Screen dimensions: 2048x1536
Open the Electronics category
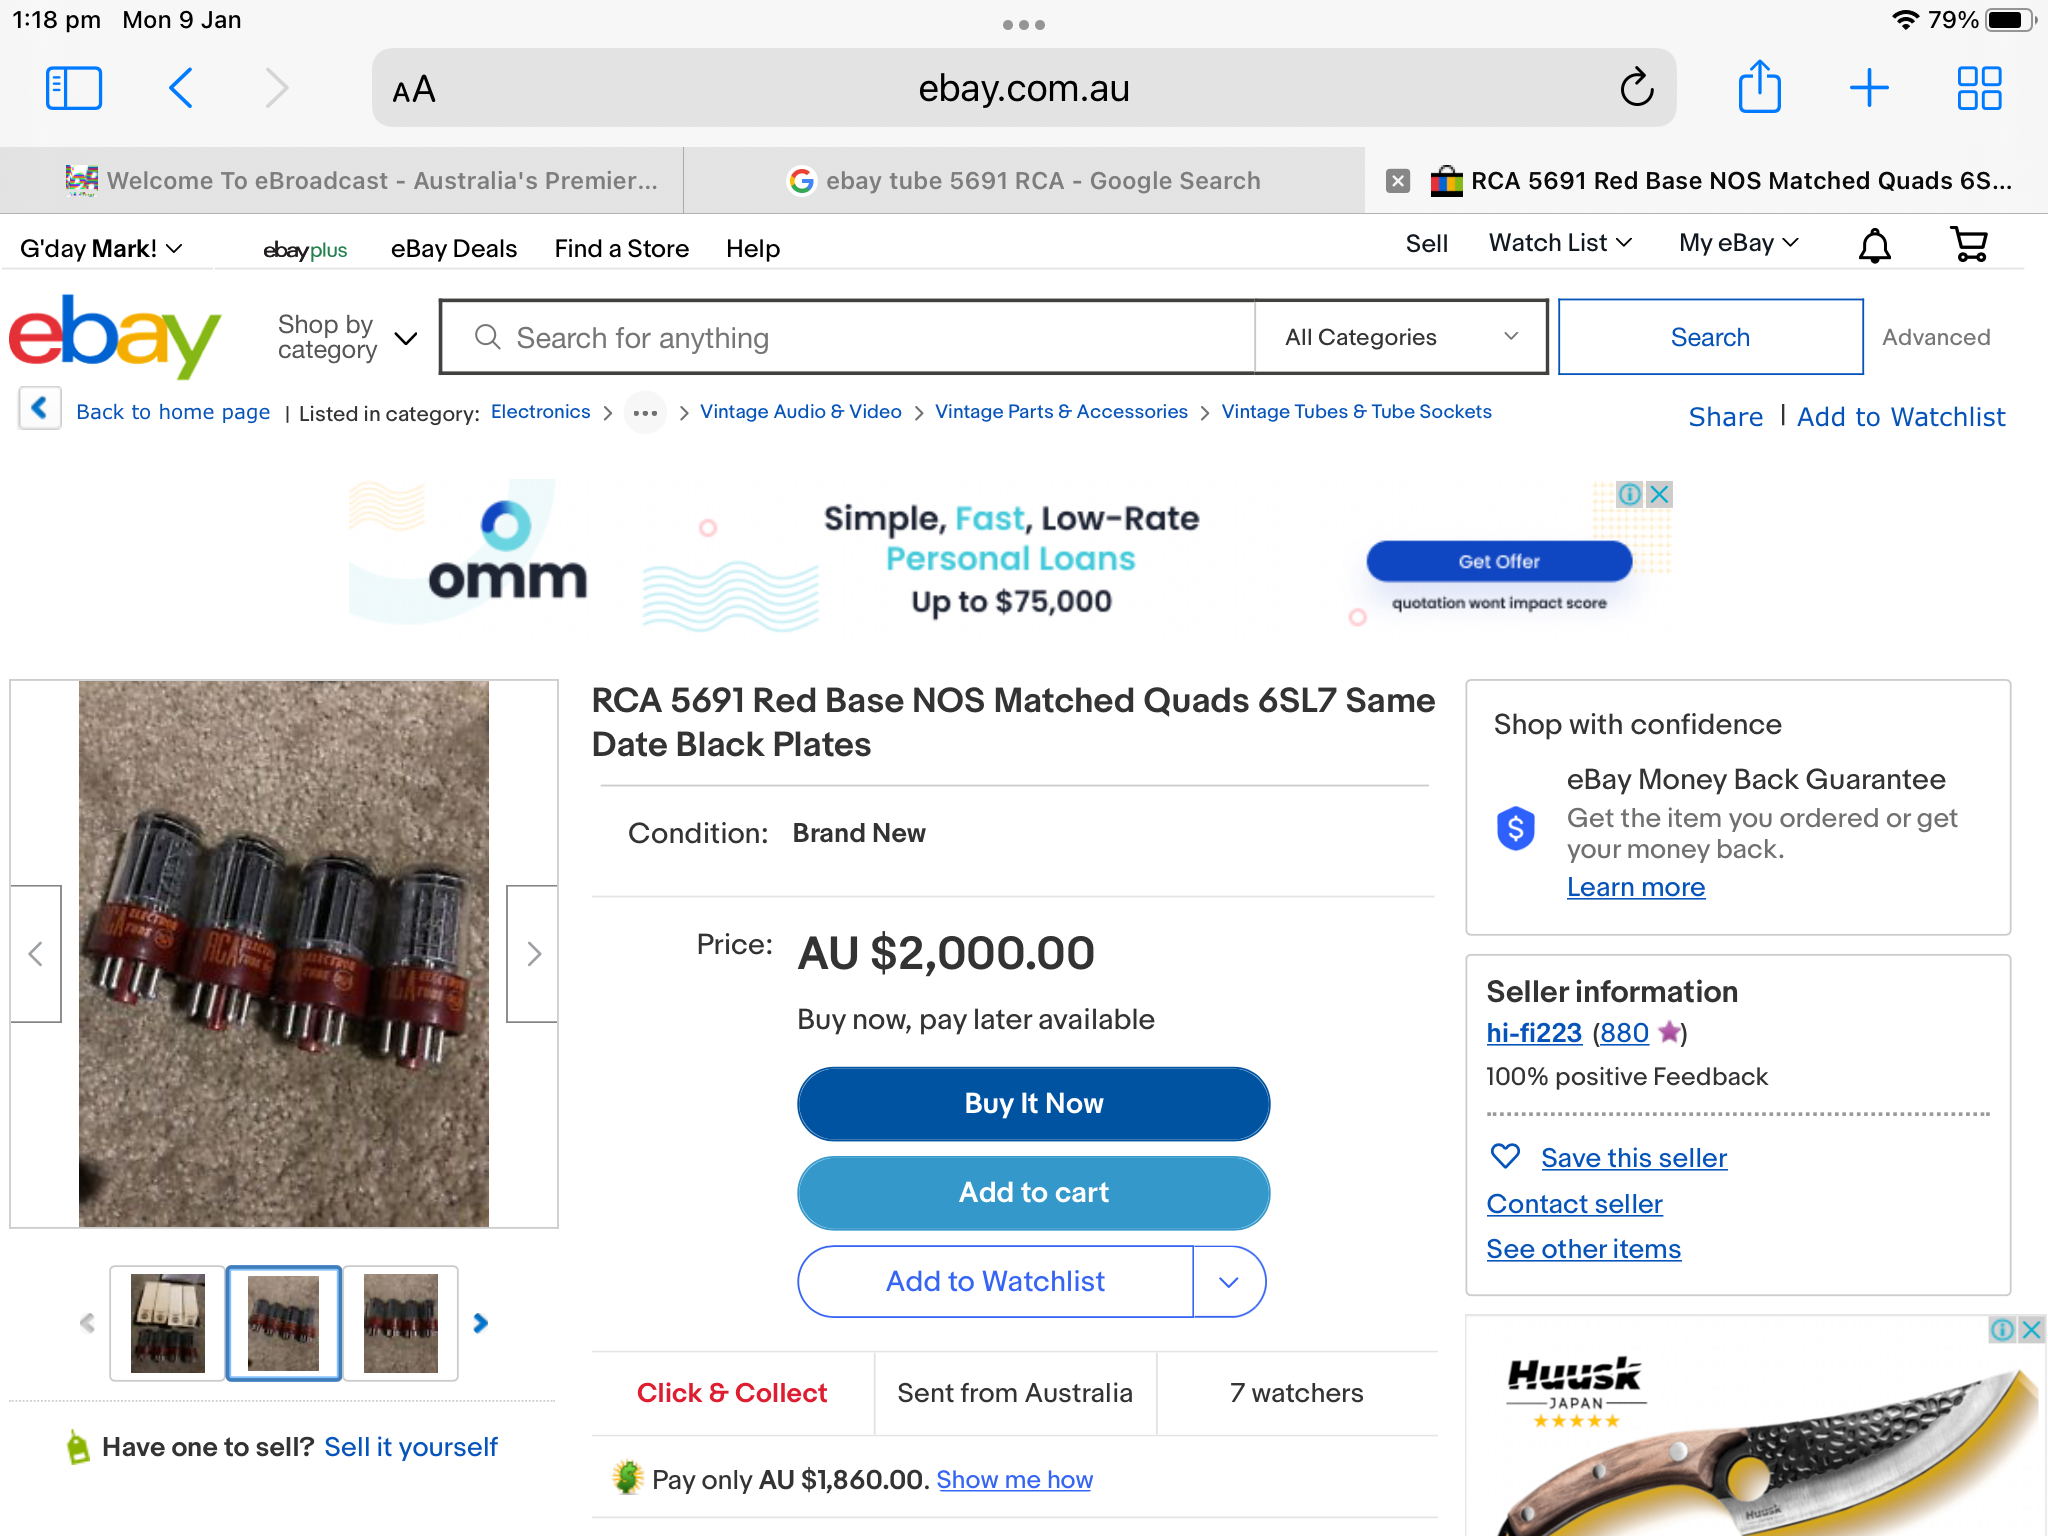[541, 412]
